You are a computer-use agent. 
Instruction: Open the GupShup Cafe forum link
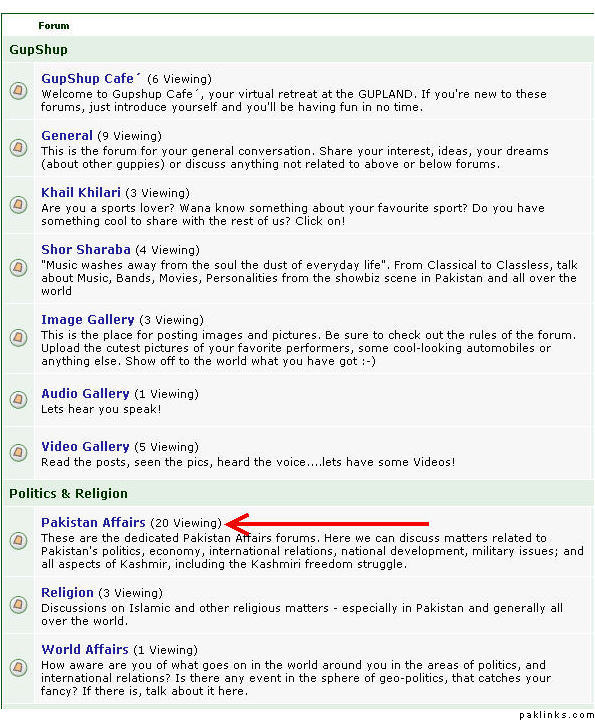[91, 79]
